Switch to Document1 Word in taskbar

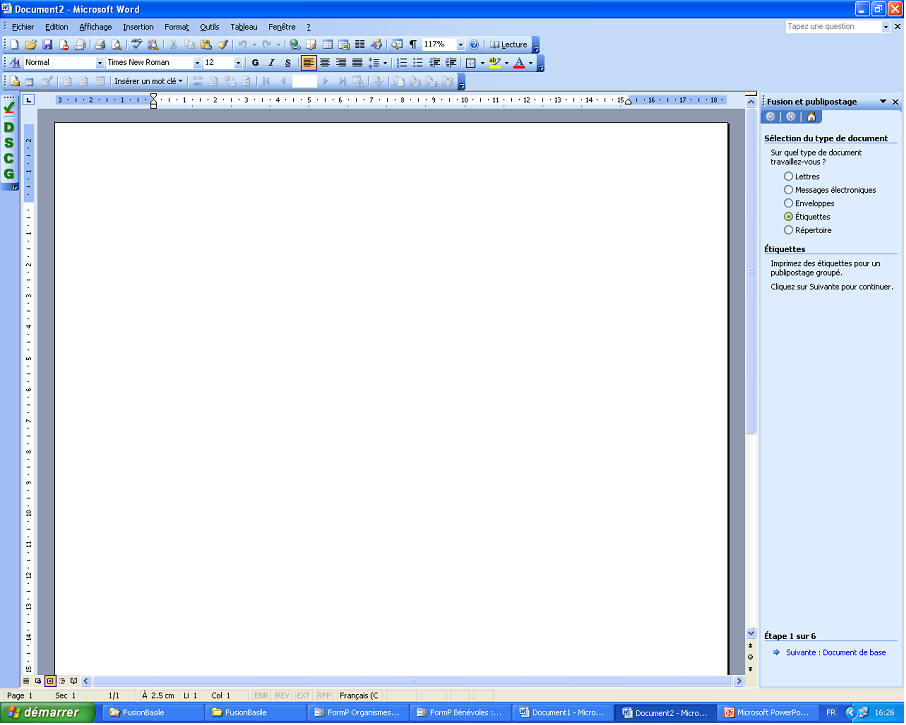pos(562,713)
